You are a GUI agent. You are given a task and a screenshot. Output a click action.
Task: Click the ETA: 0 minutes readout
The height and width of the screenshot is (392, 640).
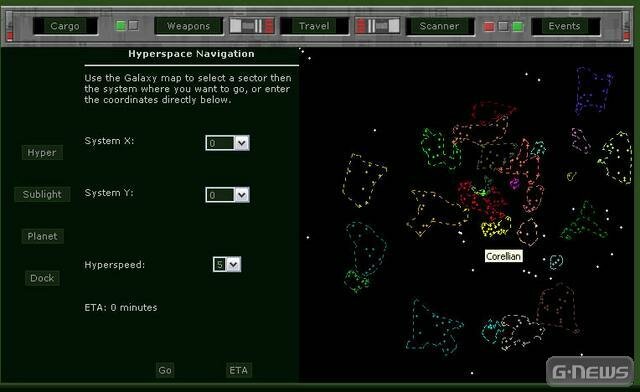(x=121, y=307)
